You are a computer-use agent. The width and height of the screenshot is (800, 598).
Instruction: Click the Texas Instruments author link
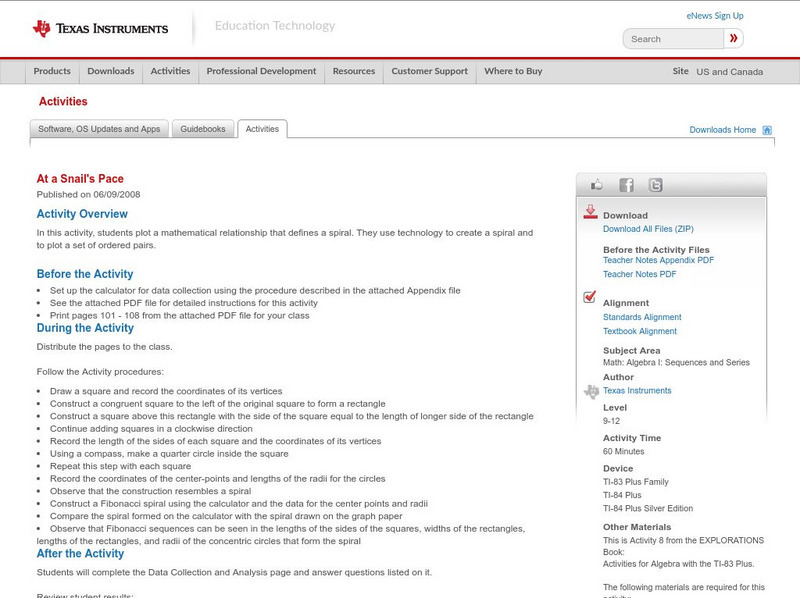click(x=637, y=390)
